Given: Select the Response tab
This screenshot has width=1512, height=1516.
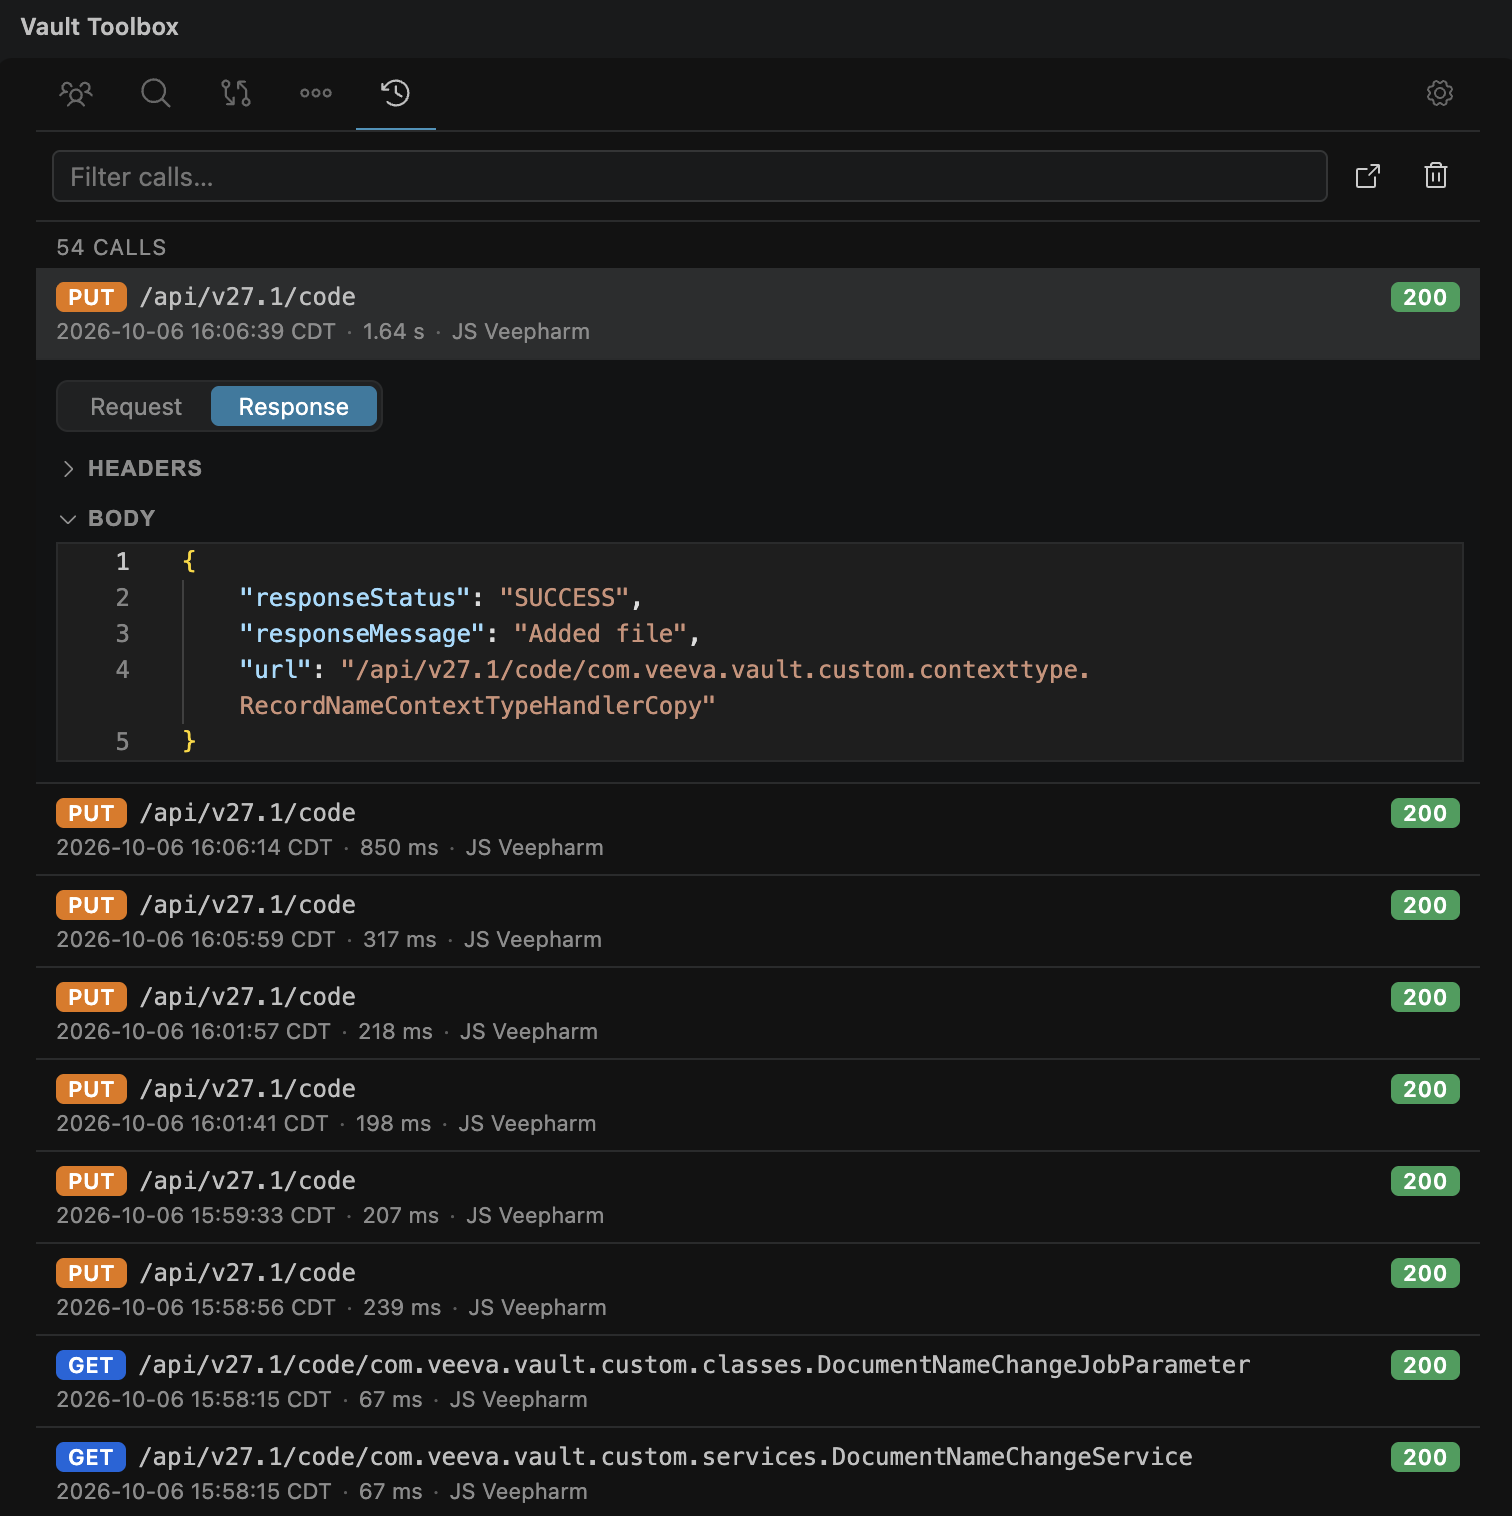Looking at the screenshot, I should (x=294, y=407).
